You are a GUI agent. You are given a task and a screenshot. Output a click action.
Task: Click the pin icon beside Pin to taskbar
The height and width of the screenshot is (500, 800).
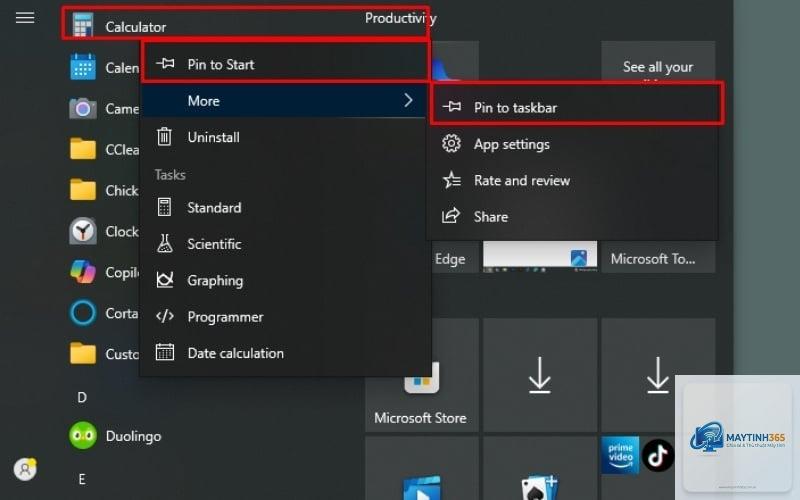452,106
